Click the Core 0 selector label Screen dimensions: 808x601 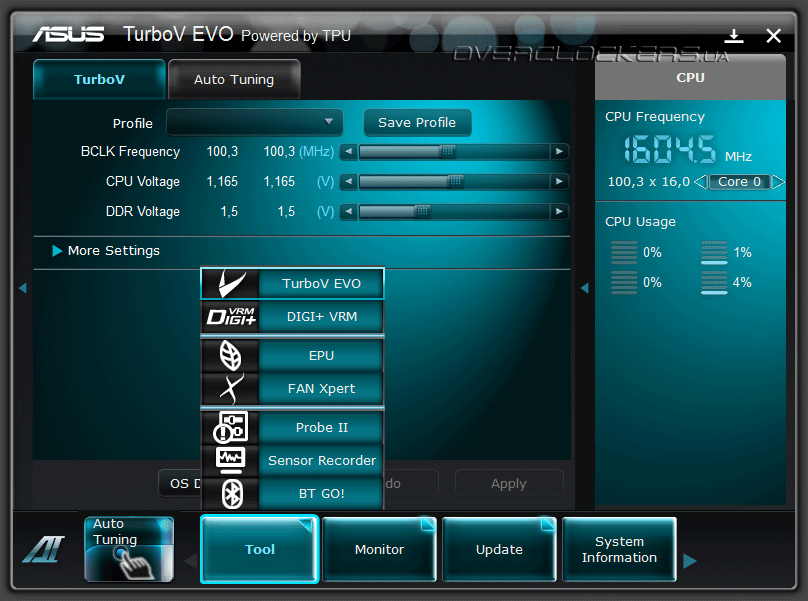pos(739,182)
